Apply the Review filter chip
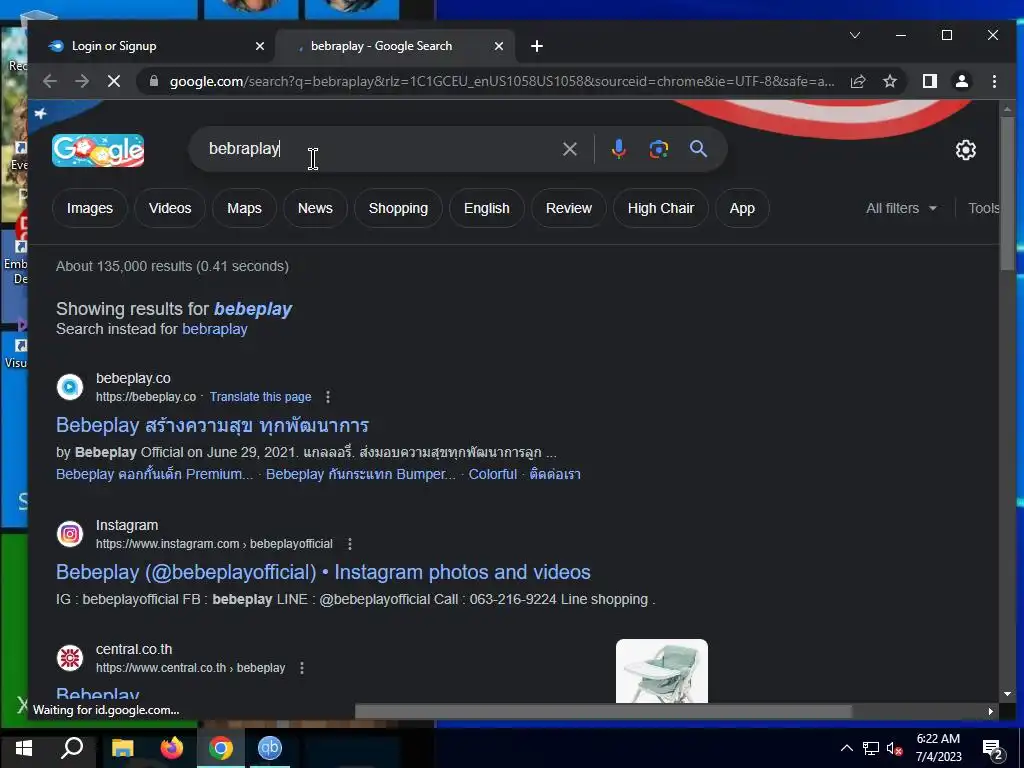Image resolution: width=1024 pixels, height=768 pixels. point(569,208)
